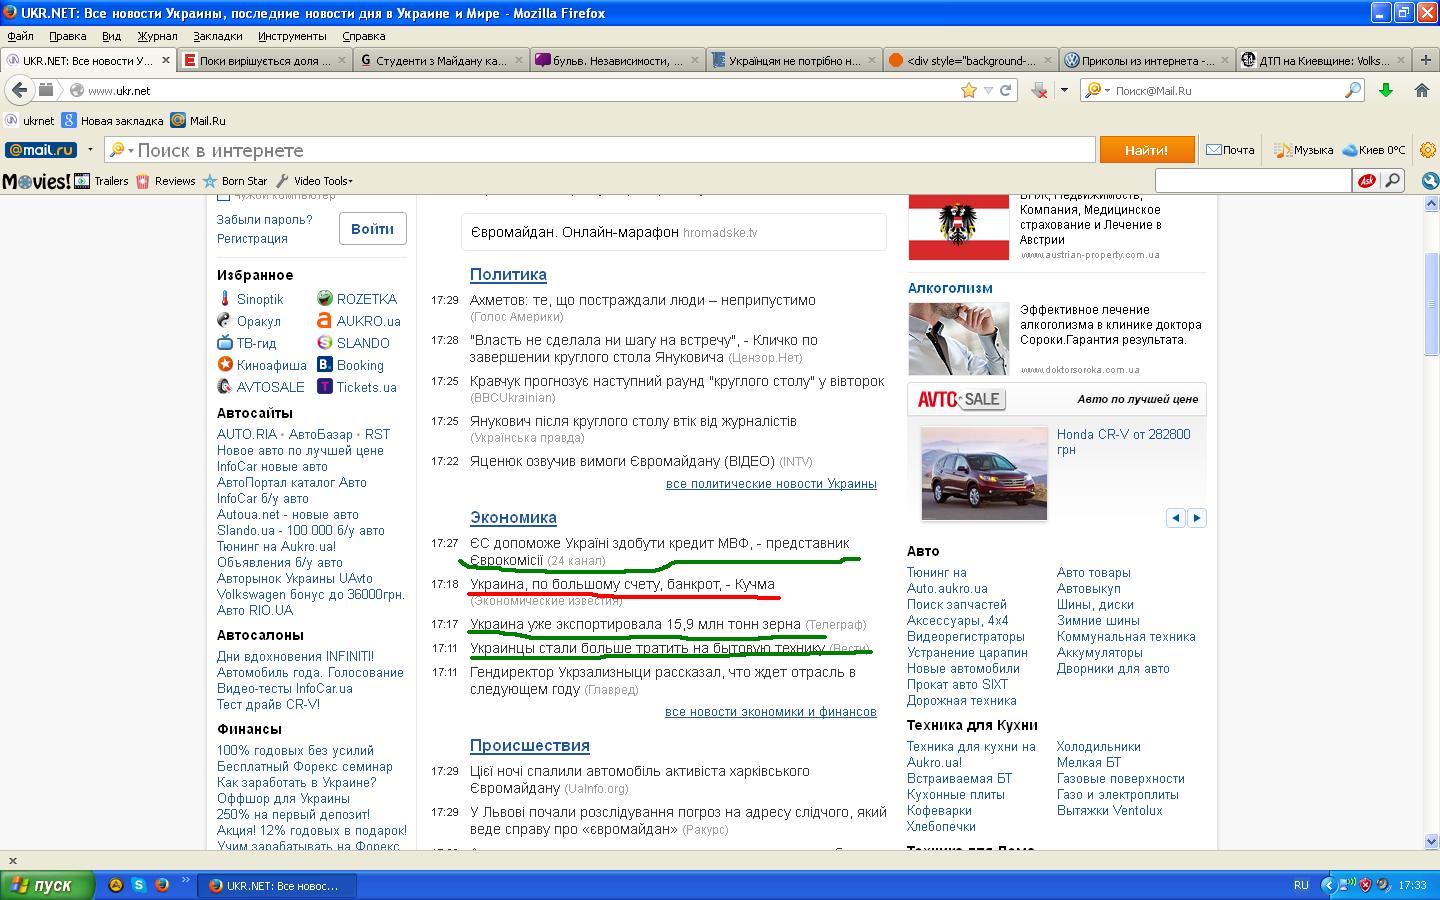Open the Инструменты menu

click(x=292, y=36)
